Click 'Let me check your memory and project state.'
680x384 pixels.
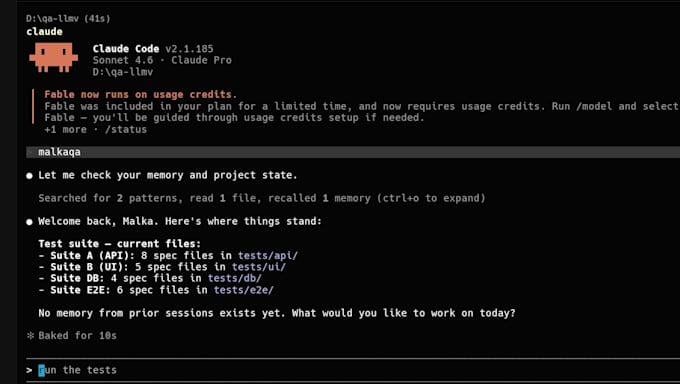point(167,175)
